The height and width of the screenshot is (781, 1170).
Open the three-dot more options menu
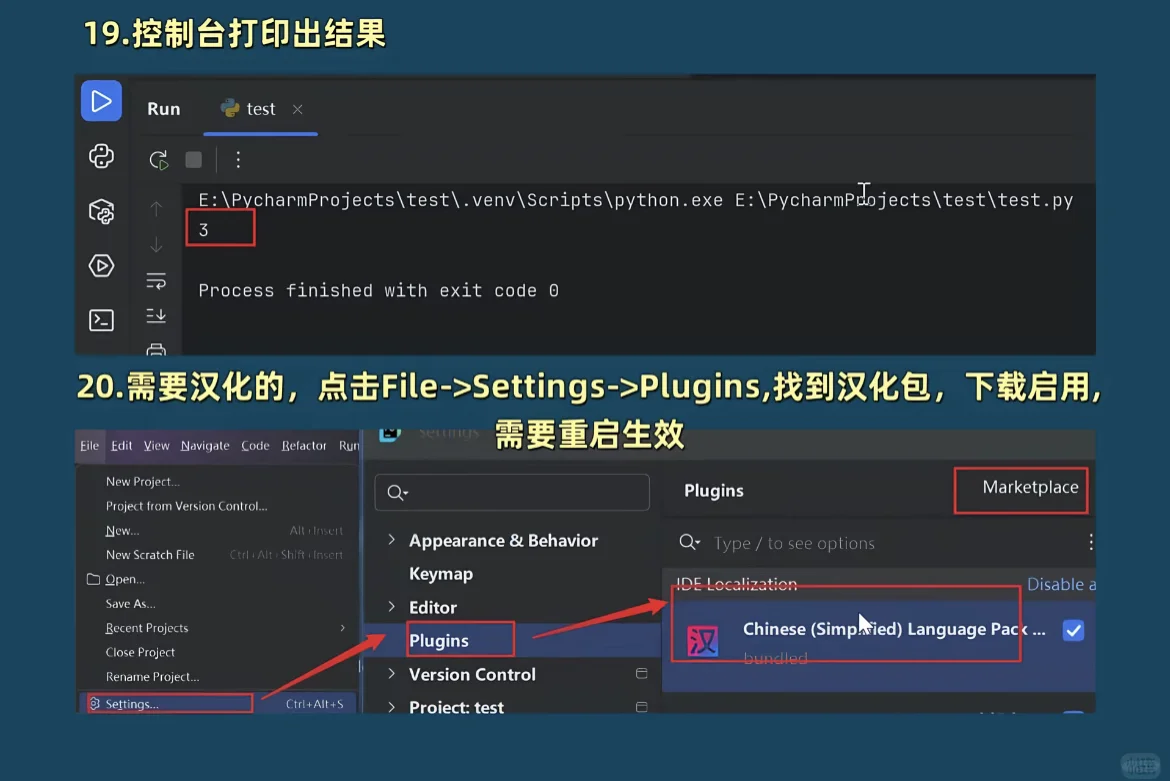click(x=238, y=160)
